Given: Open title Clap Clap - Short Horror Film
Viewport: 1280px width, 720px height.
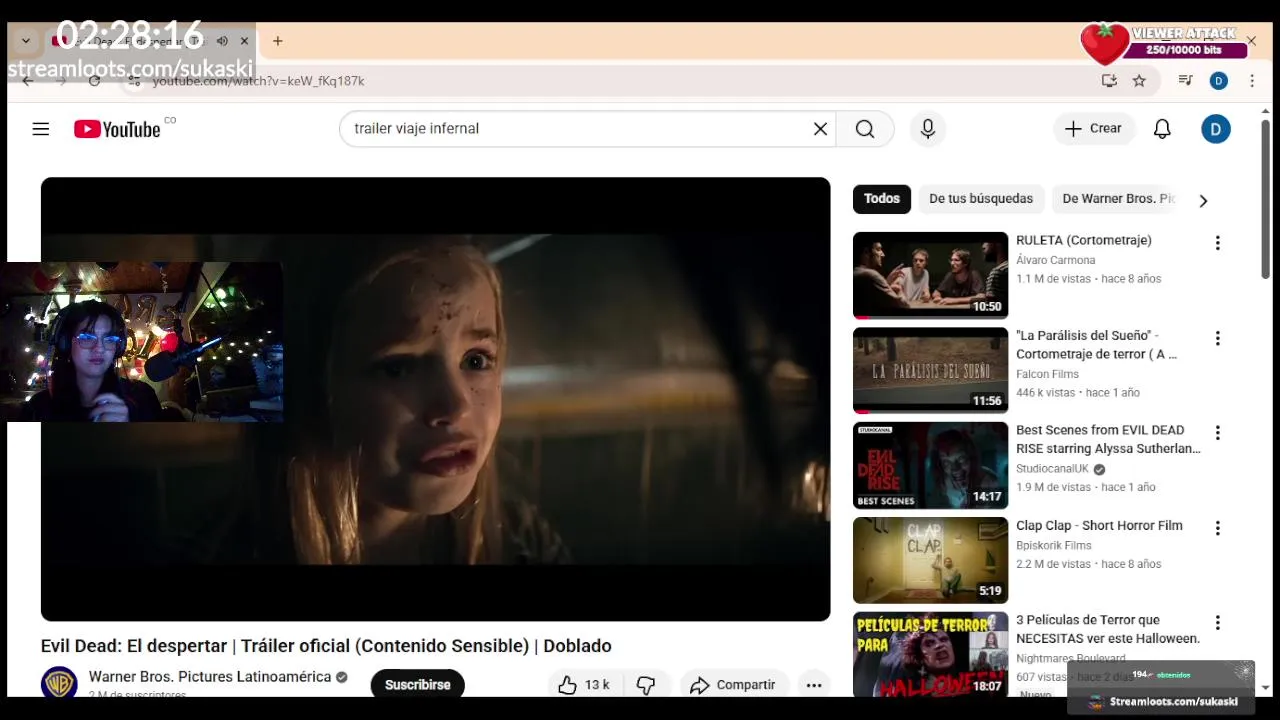Looking at the screenshot, I should (x=1099, y=526).
